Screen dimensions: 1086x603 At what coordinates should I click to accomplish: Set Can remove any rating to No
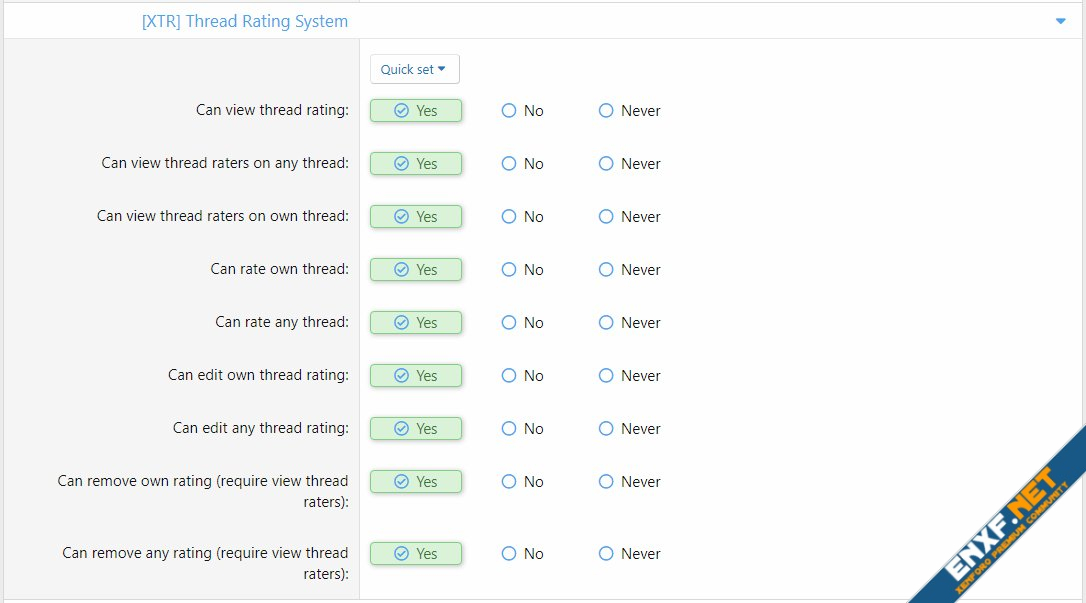coord(522,554)
